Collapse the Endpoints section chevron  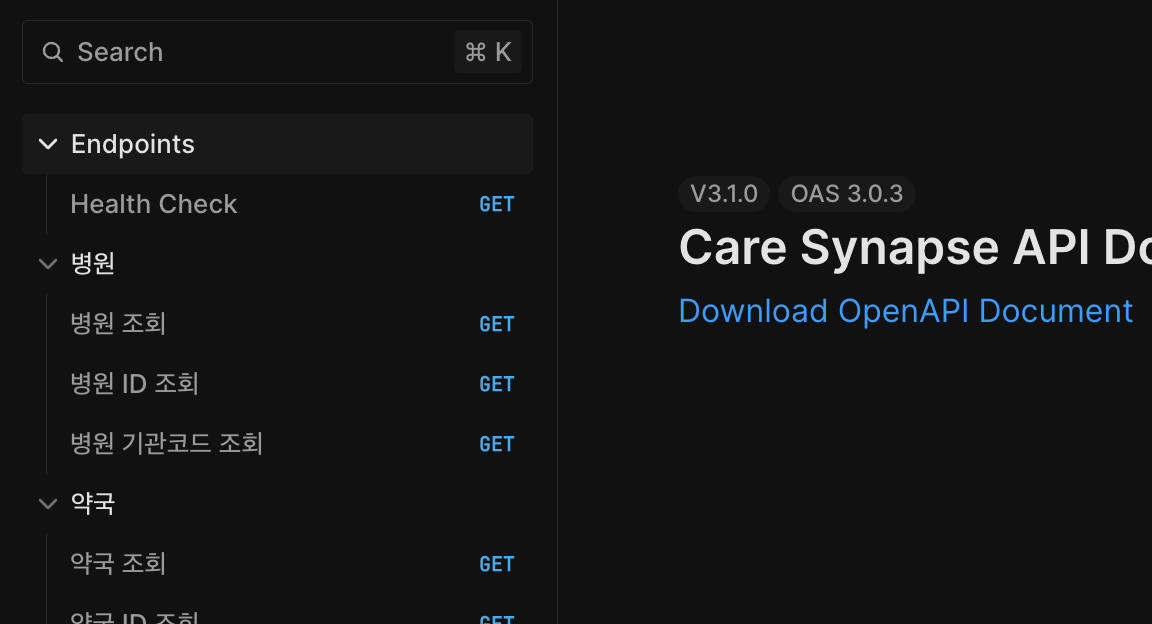47,144
